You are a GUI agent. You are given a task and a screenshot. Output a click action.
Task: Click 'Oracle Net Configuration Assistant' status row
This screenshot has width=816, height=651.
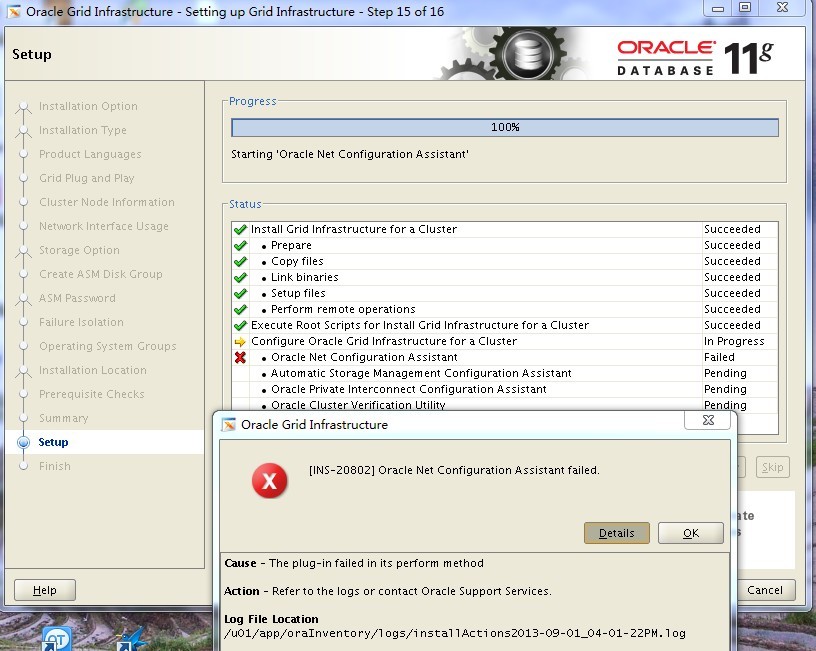pyautogui.click(x=505, y=358)
